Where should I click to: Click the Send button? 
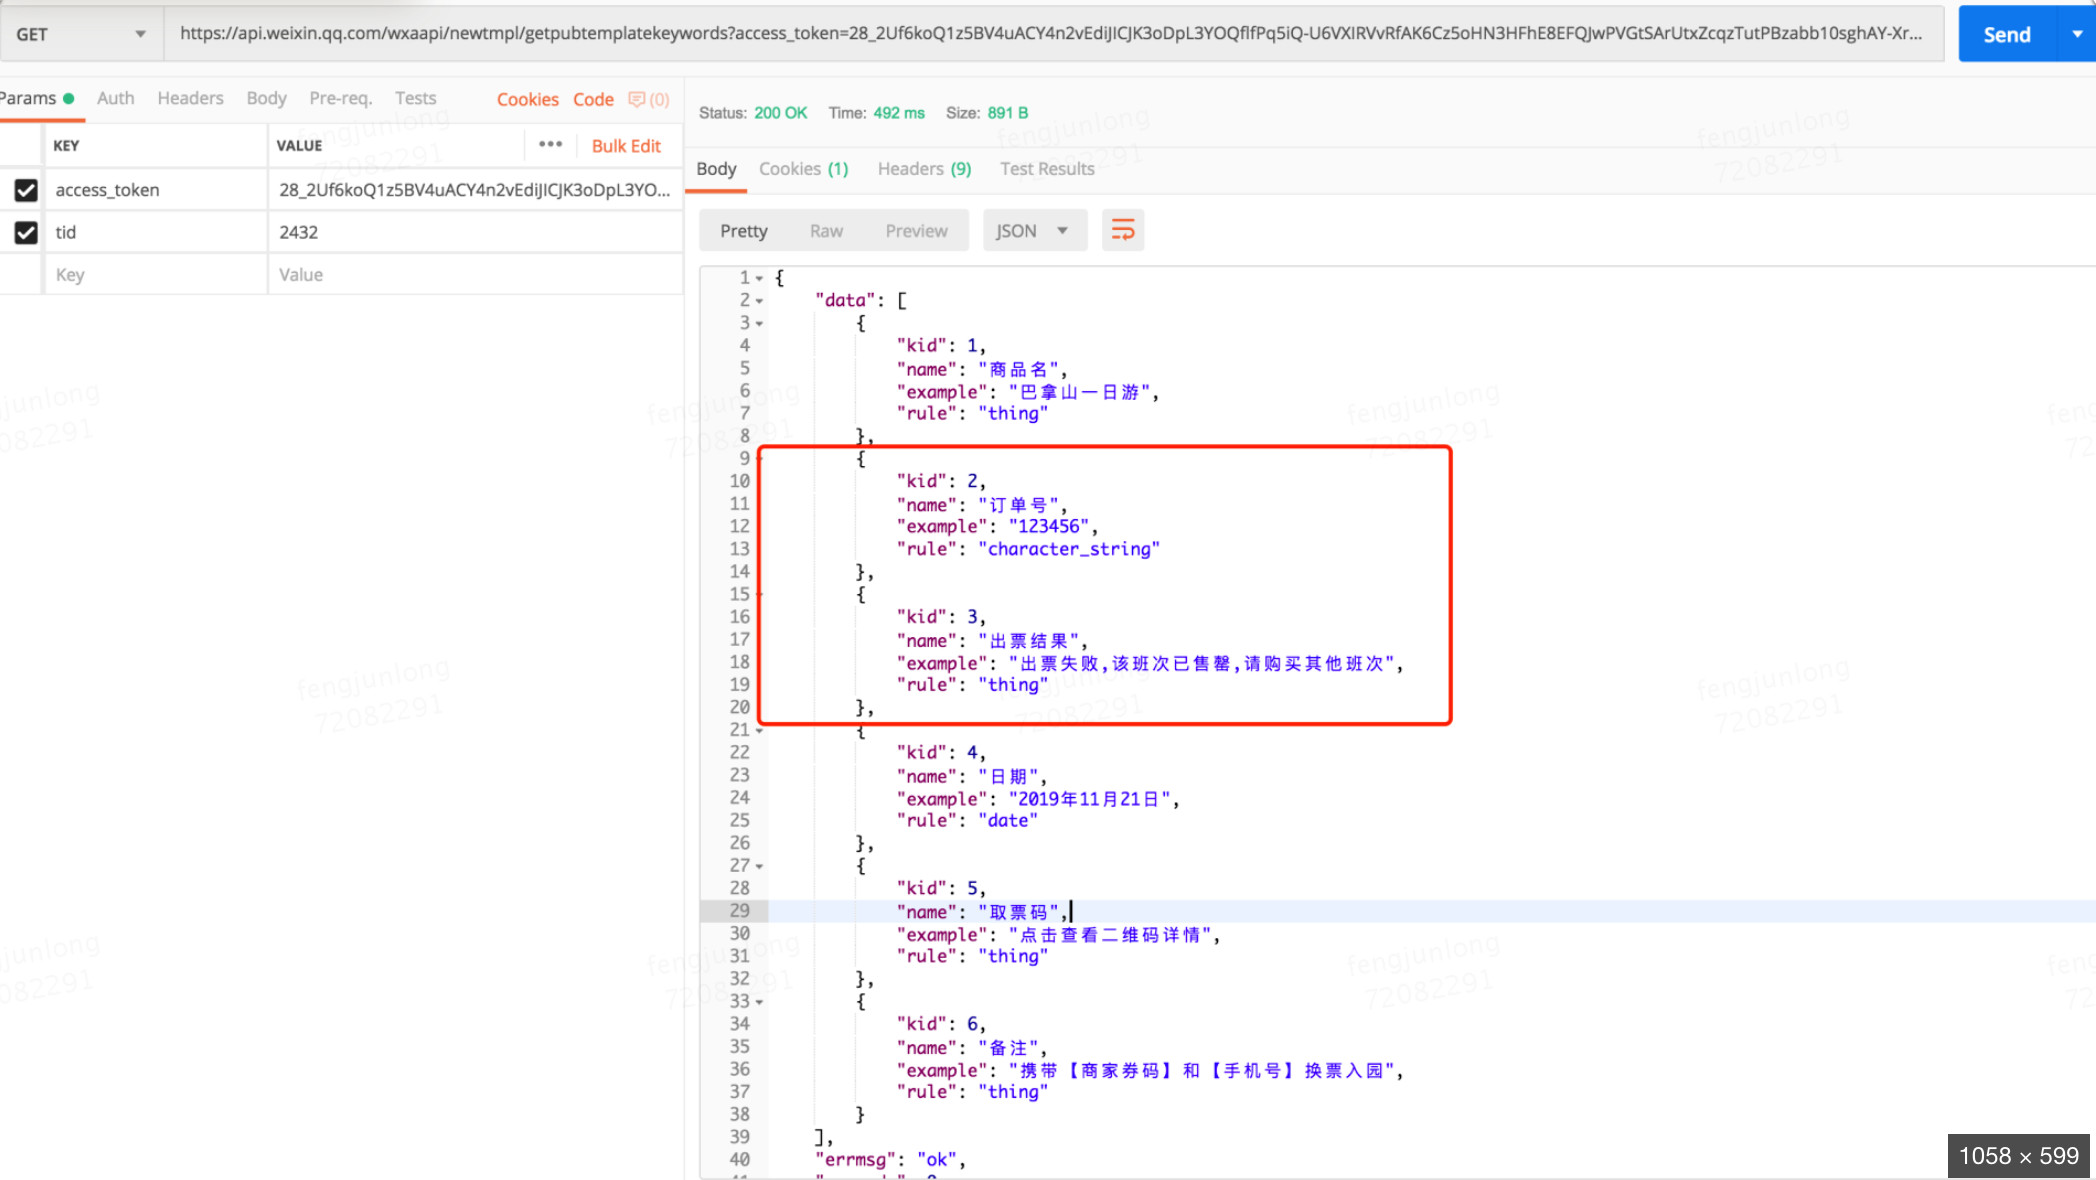(2006, 34)
